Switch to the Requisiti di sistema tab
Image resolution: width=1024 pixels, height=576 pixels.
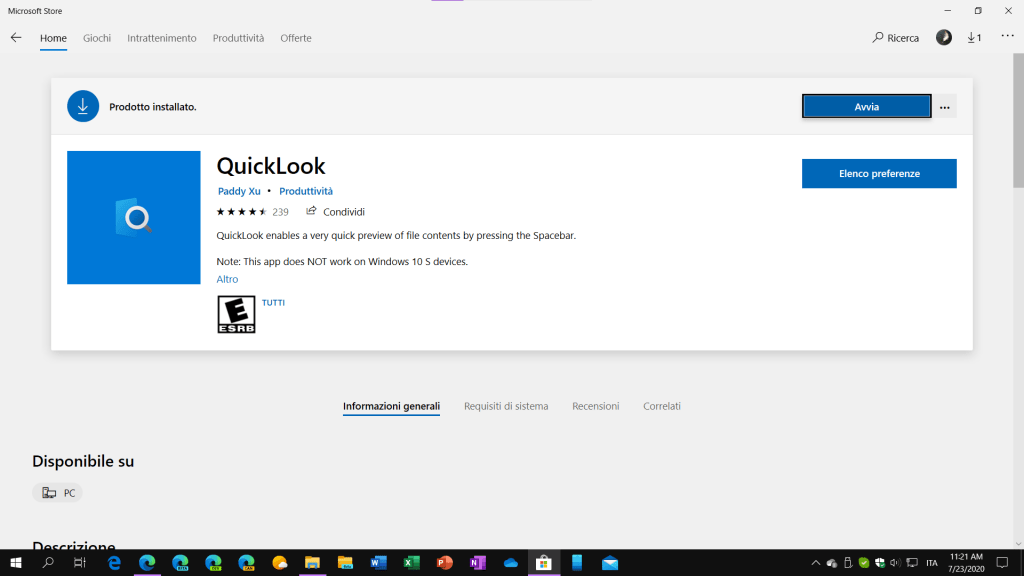coord(506,406)
